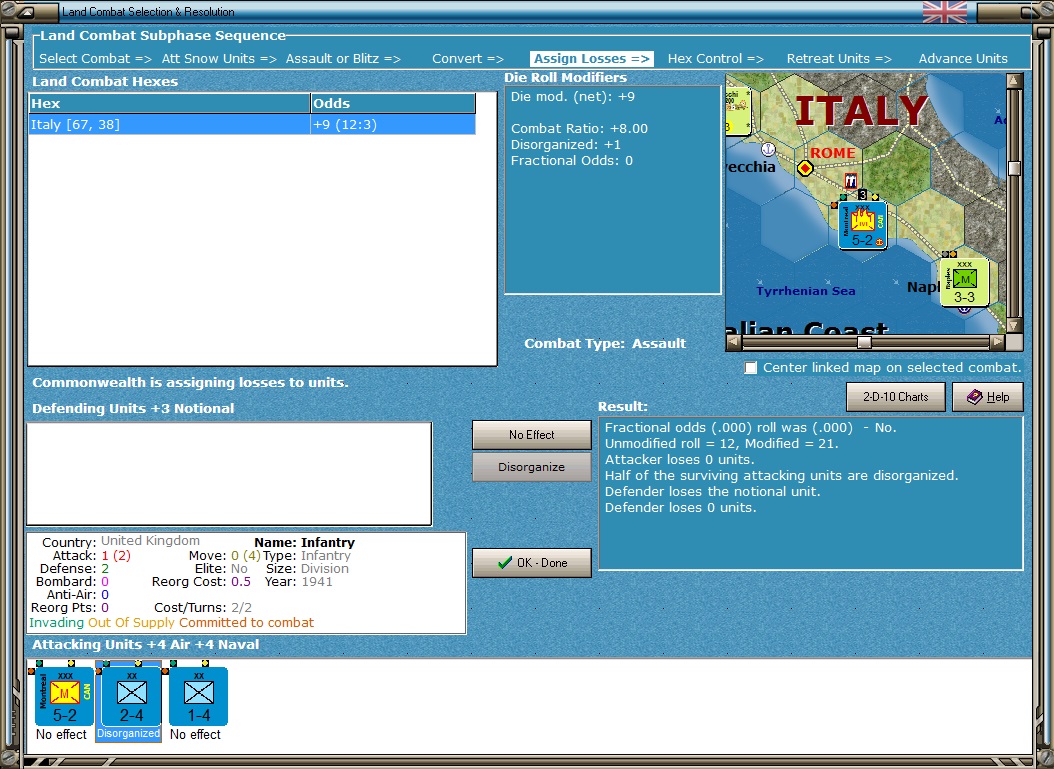Screen dimensions: 1054x769
Task: Enable Center linked map on selected combat
Action: [751, 368]
